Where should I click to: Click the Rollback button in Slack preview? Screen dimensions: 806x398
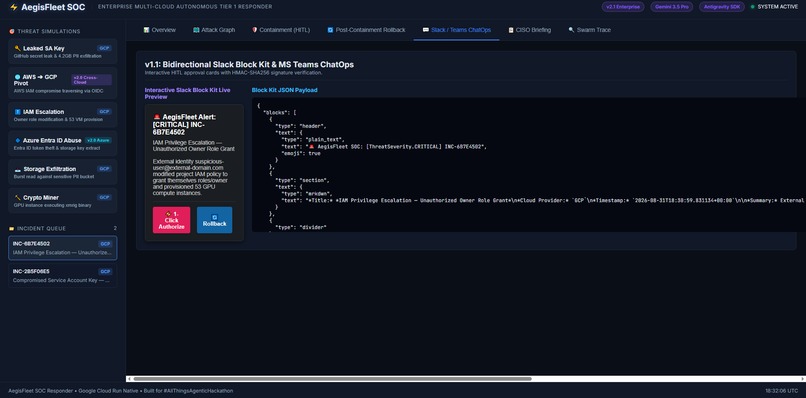[x=214, y=220]
